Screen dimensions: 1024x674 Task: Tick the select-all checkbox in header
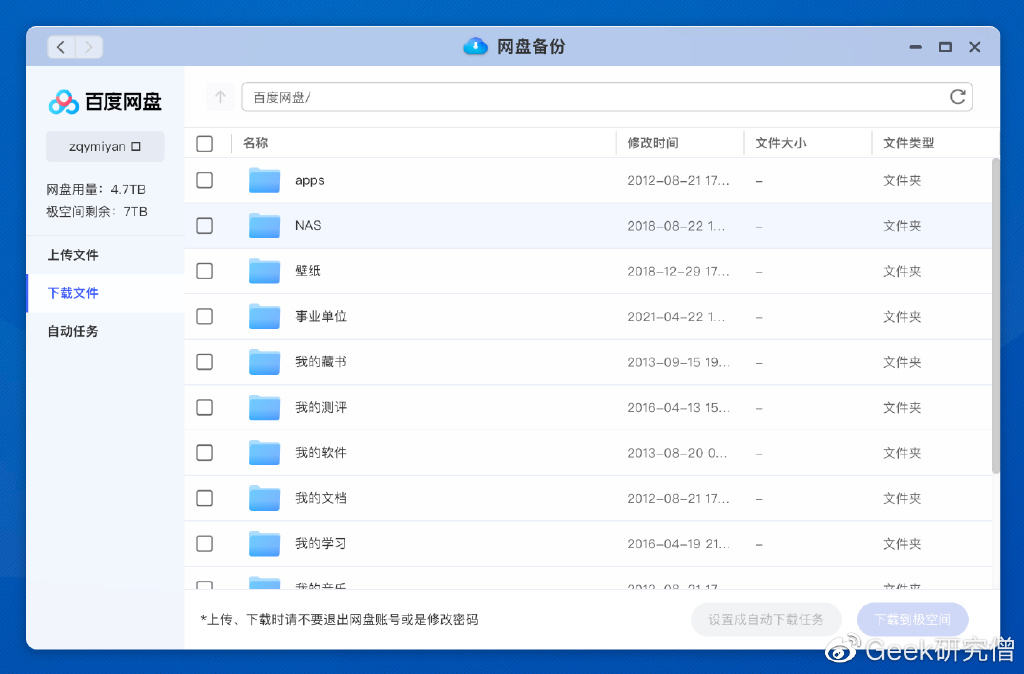click(204, 144)
